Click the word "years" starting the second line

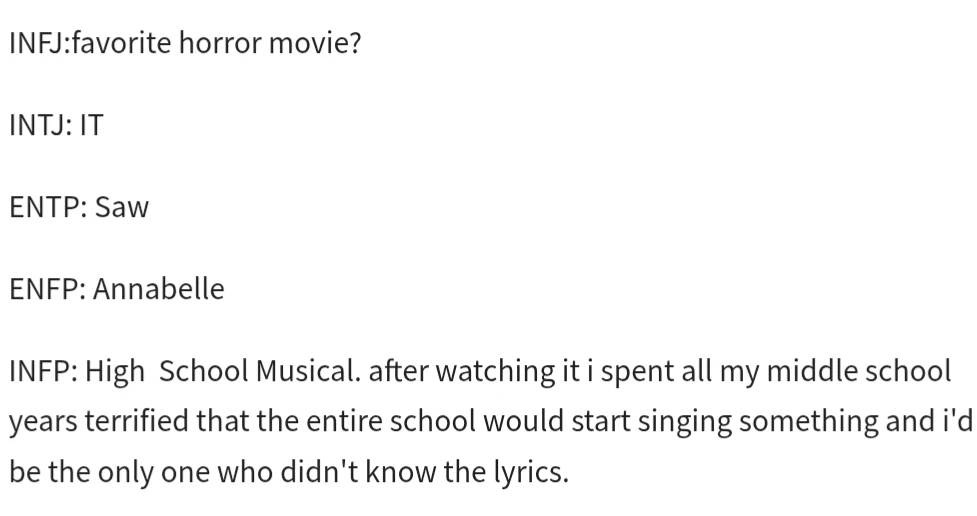pyautogui.click(x=37, y=422)
